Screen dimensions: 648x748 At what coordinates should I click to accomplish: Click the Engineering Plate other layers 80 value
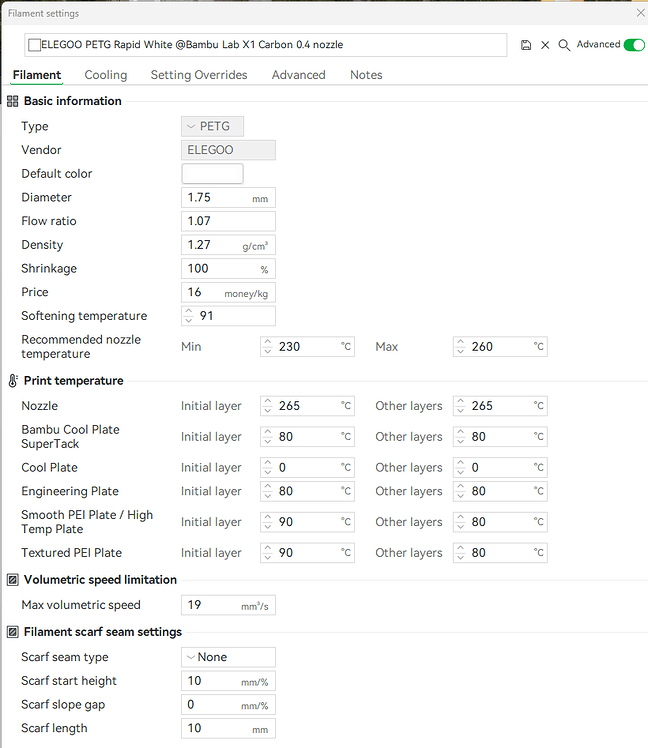tap(479, 491)
